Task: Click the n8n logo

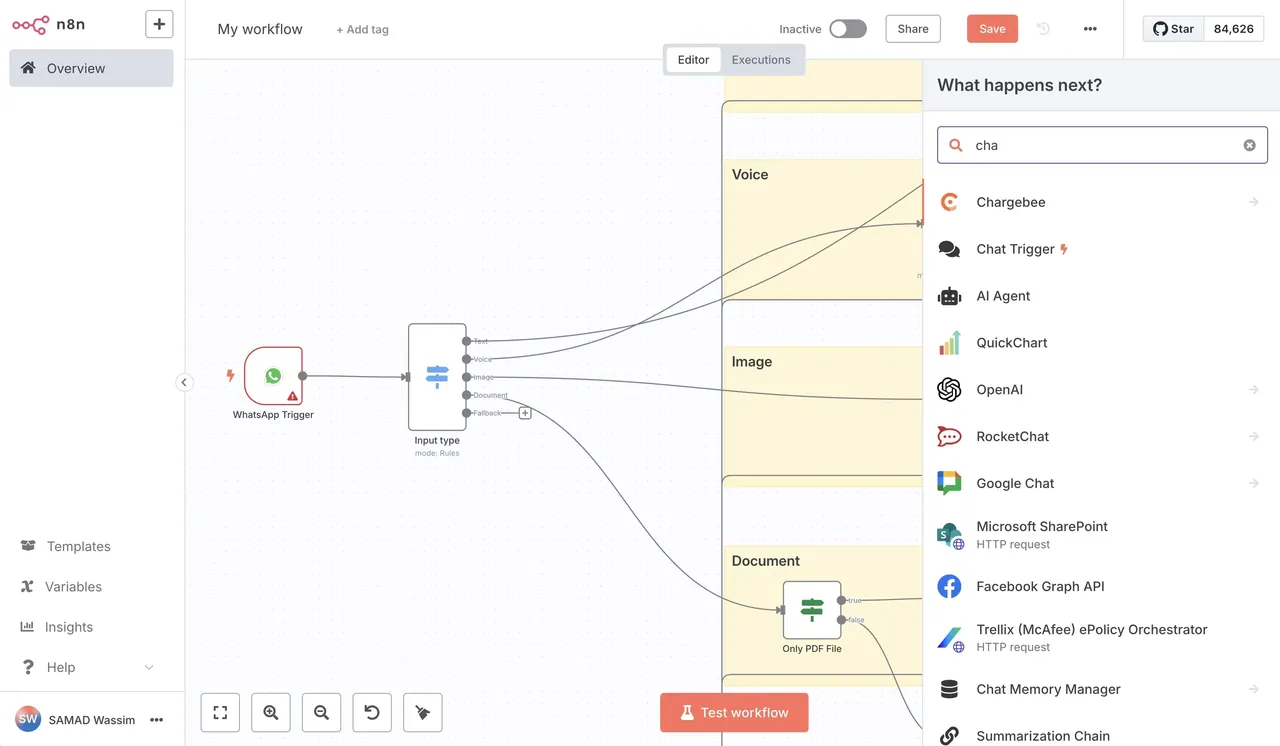Action: pos(48,24)
